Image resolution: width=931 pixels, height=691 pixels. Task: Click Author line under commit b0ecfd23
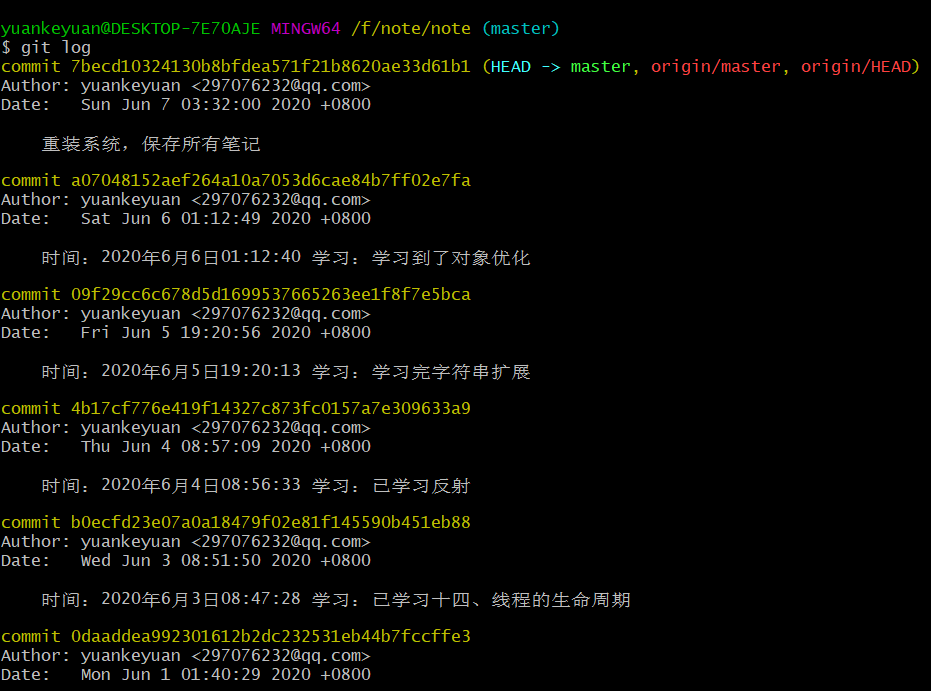(185, 541)
